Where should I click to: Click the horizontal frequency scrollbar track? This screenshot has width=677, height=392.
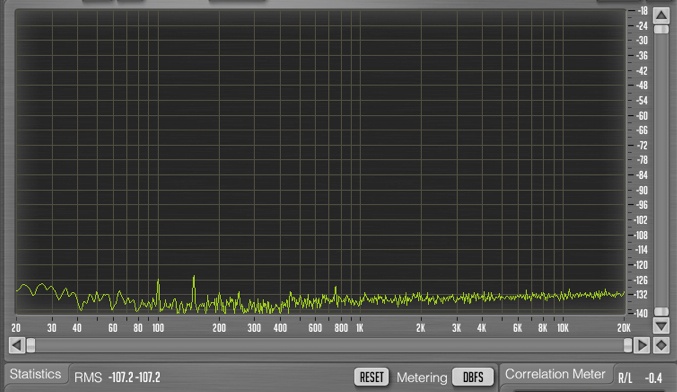coord(329,345)
